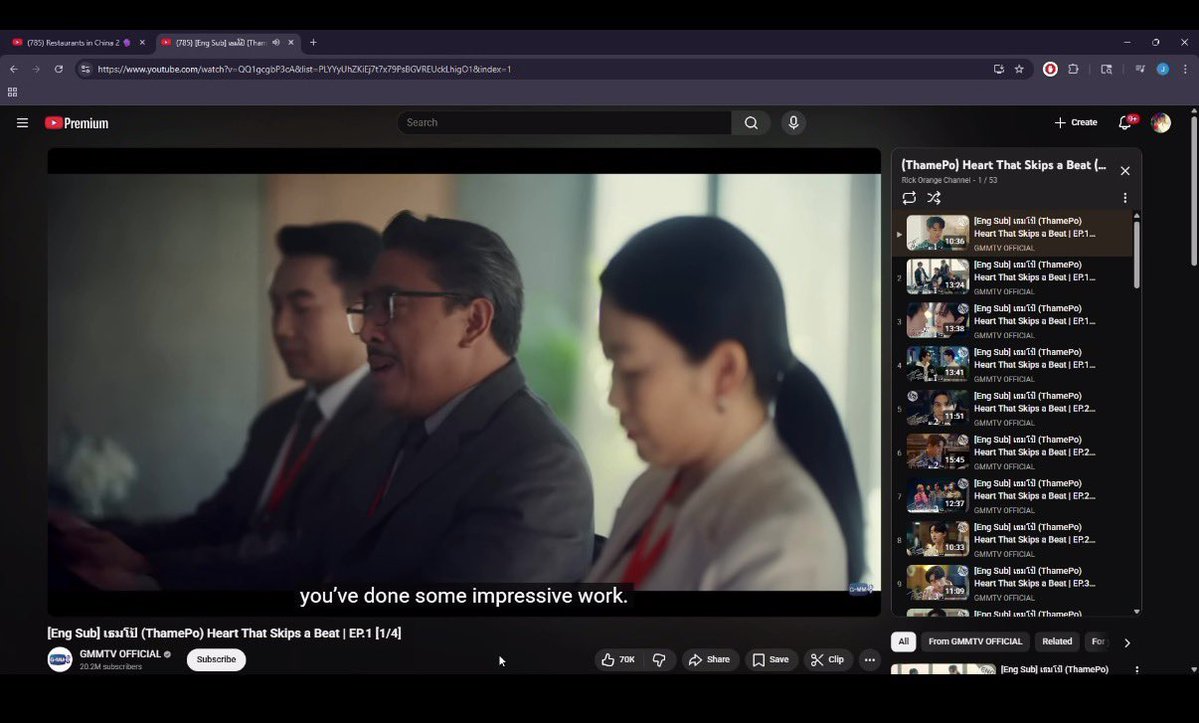Open a new browser tab
The height and width of the screenshot is (723, 1199).
point(313,43)
